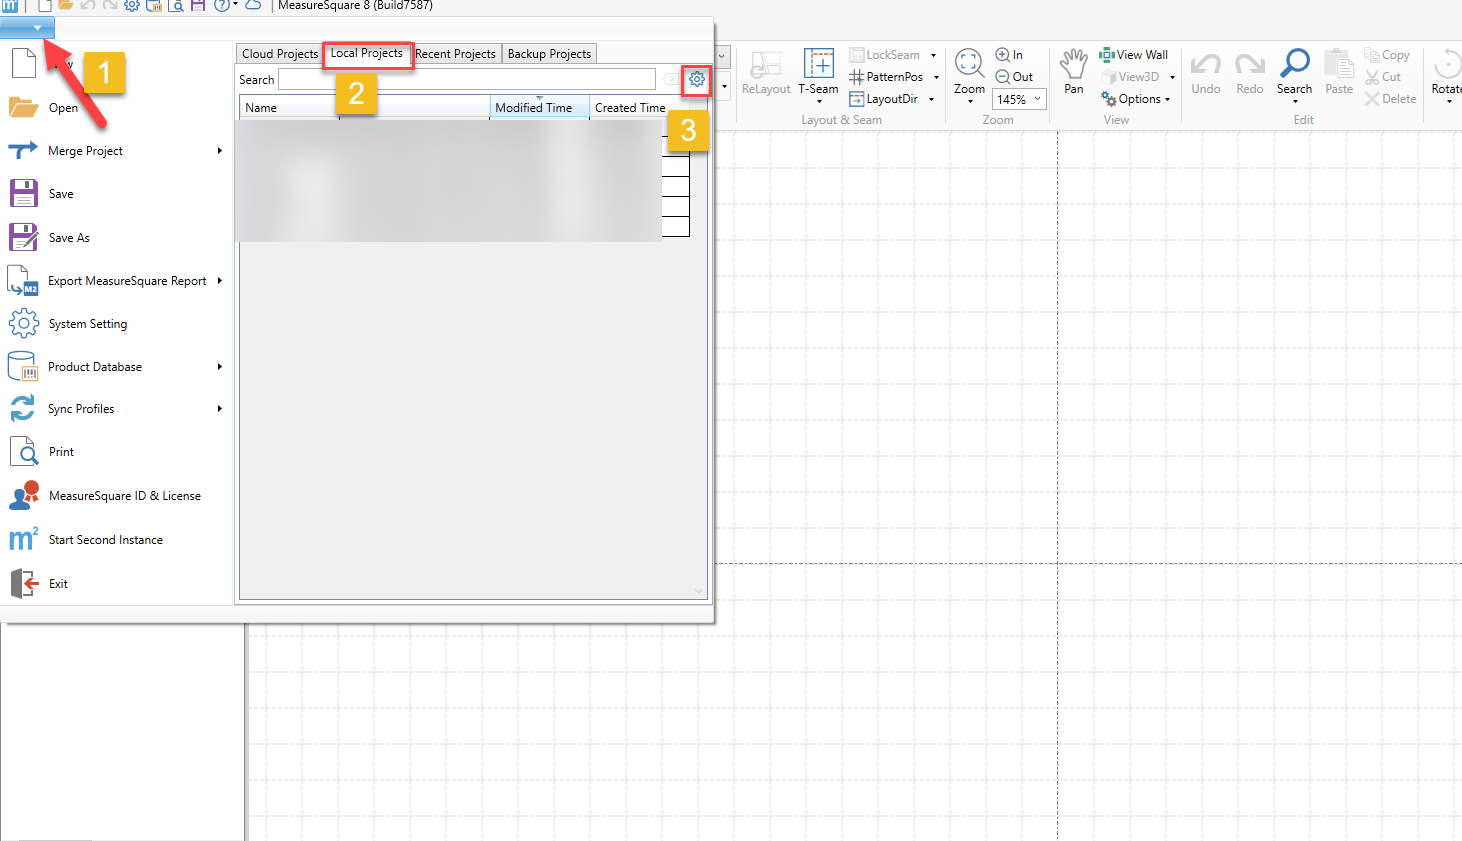Switch to the Backup Projects tab

549,54
